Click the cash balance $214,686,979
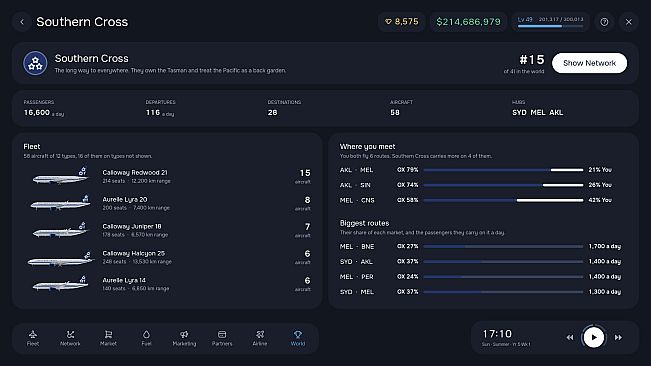 pos(468,22)
